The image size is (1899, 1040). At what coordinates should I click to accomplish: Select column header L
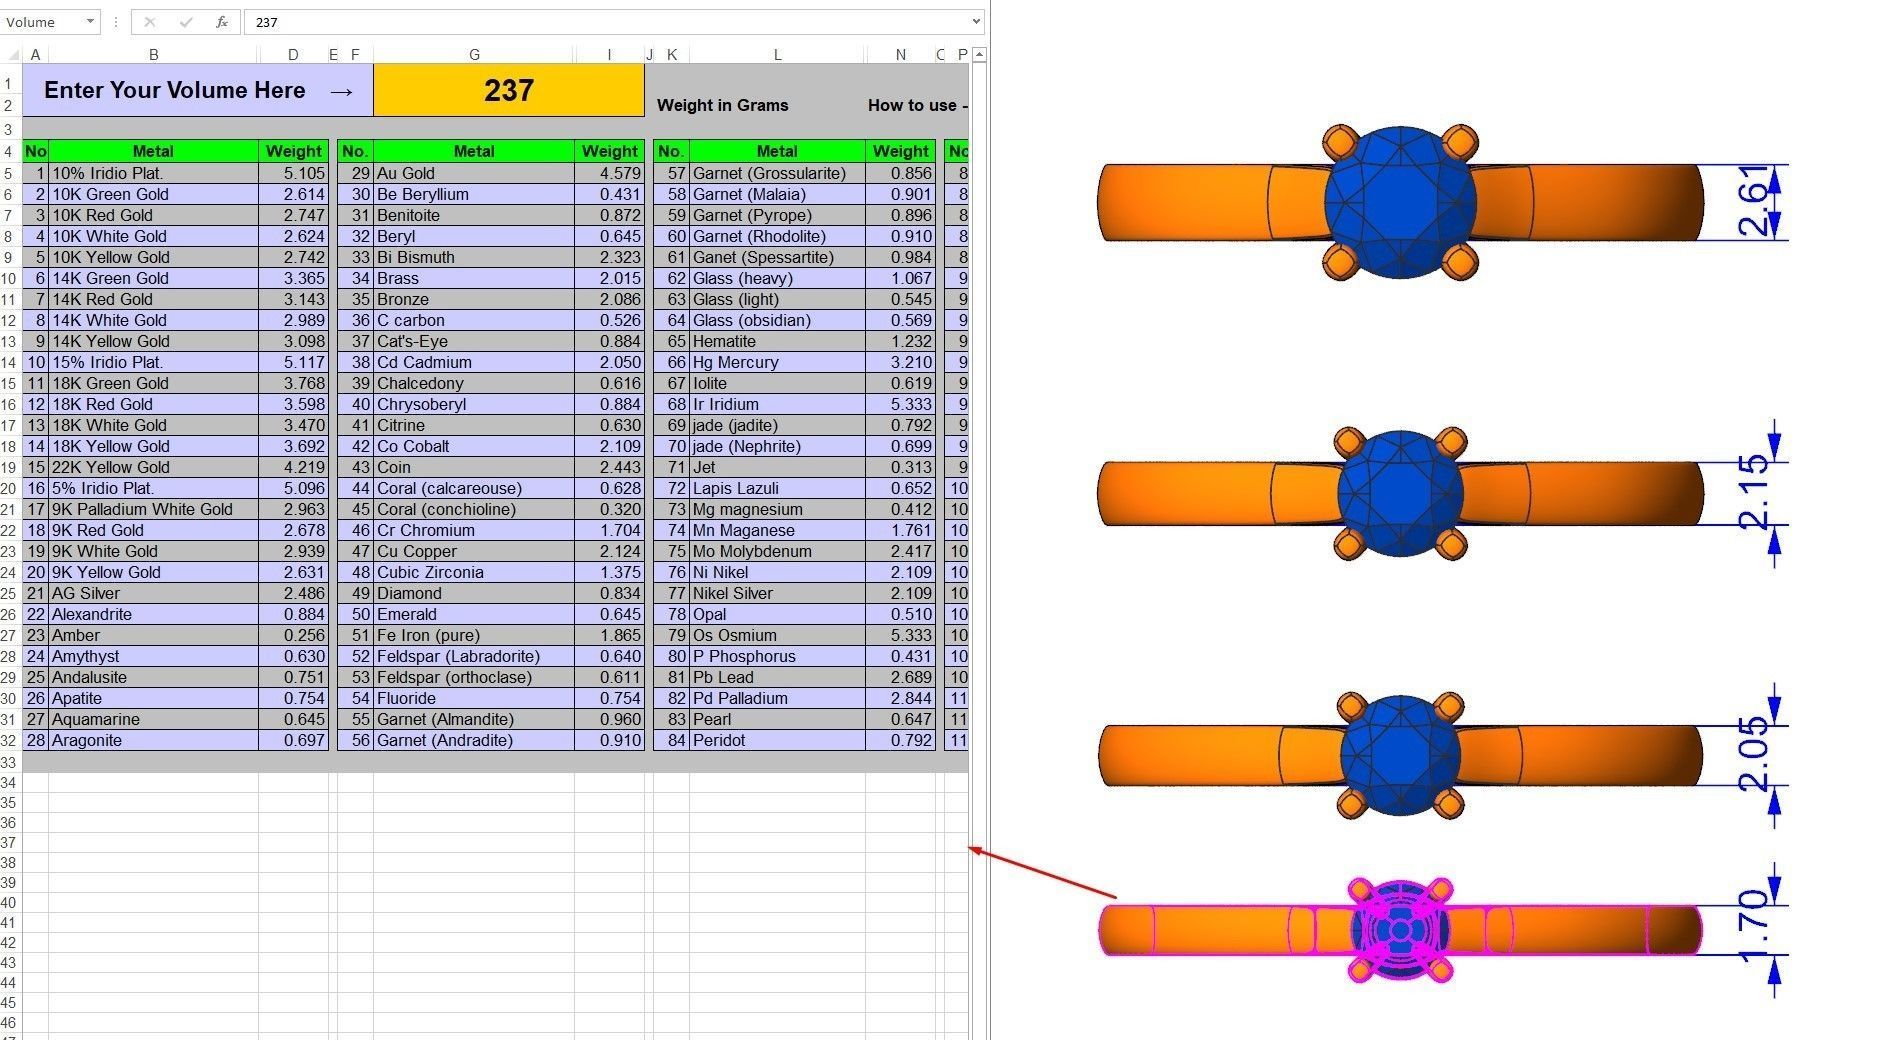[x=777, y=55]
